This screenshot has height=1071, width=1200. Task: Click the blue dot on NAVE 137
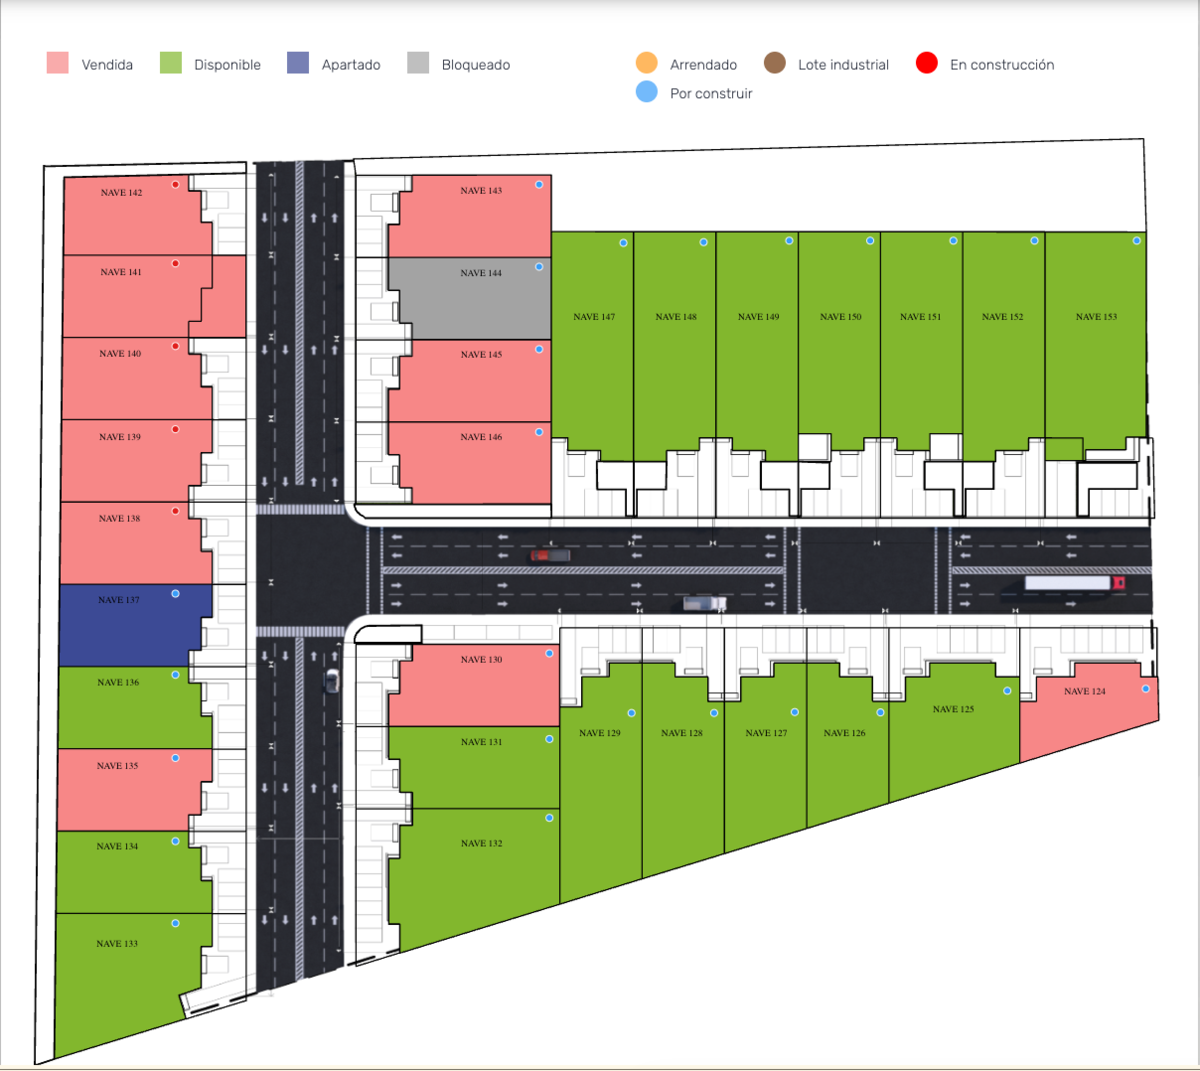click(x=175, y=594)
